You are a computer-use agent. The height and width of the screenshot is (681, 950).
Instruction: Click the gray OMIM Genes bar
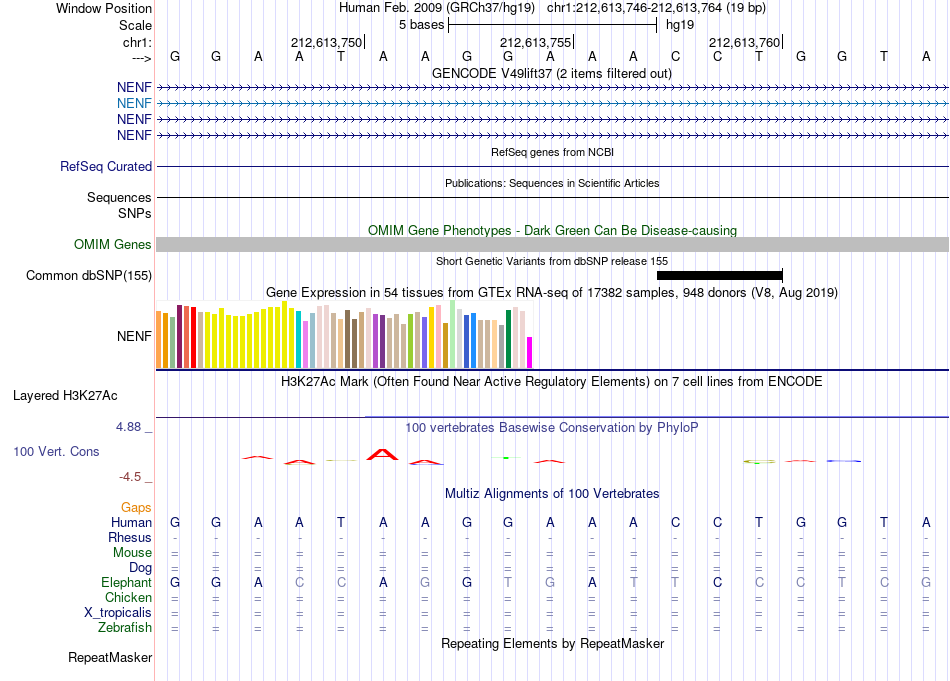(x=552, y=244)
